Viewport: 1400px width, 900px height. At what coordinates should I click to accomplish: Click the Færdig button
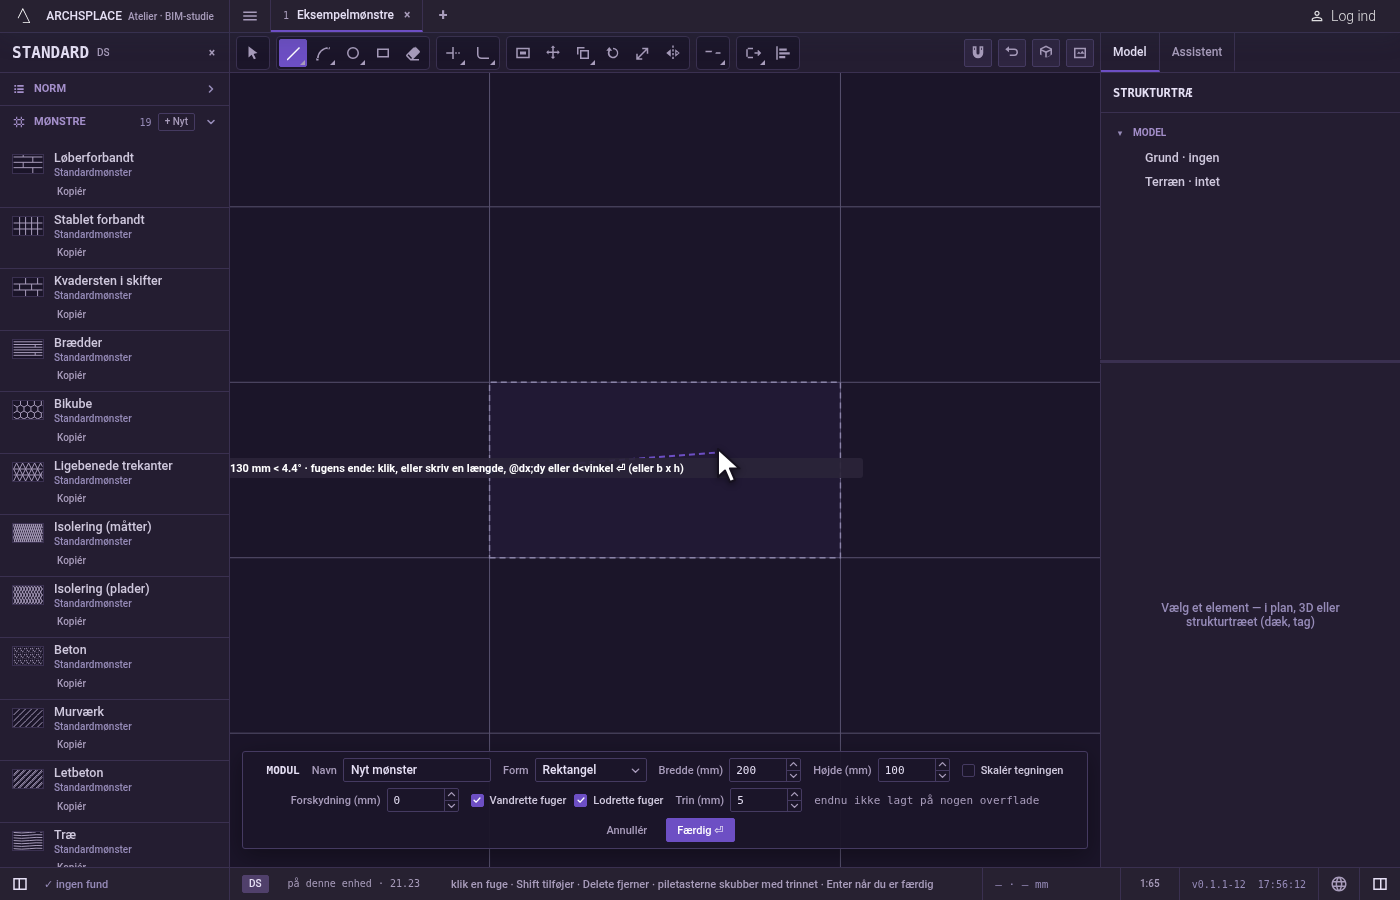[x=700, y=830]
